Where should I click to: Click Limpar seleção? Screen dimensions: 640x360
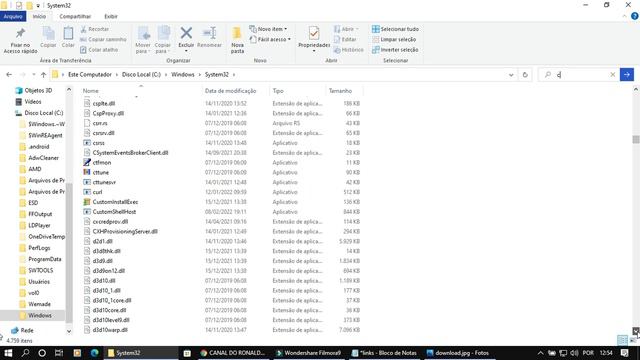coord(394,40)
